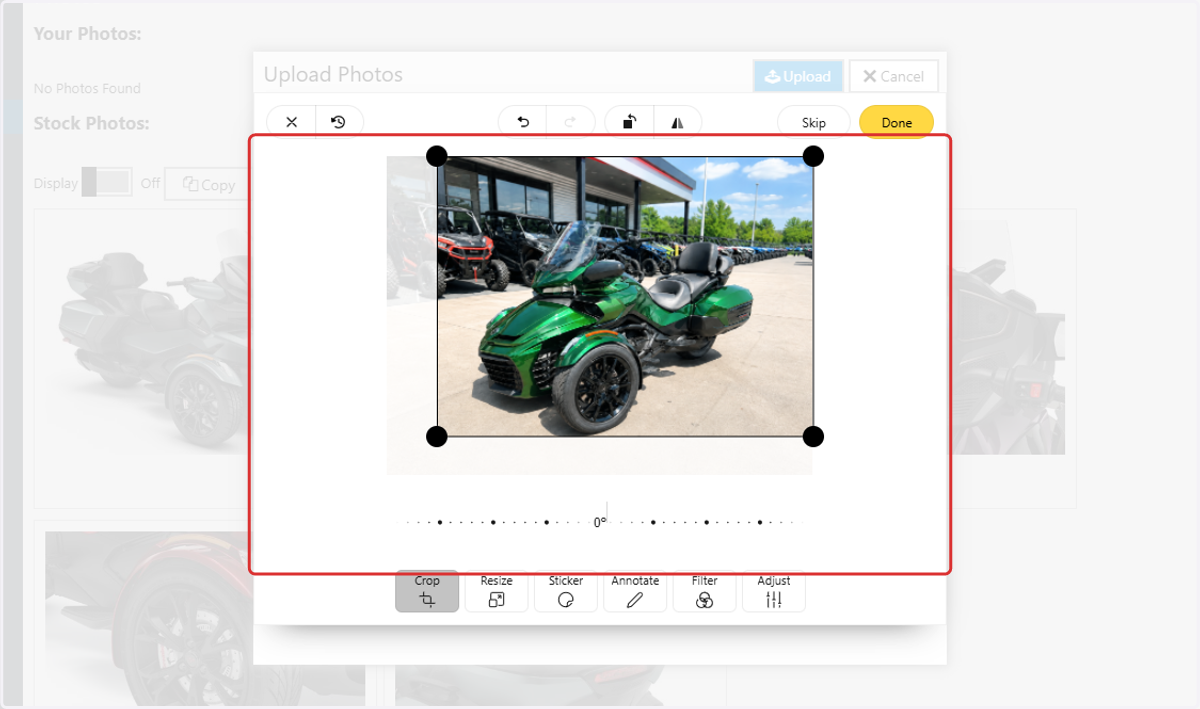Image resolution: width=1200 pixels, height=709 pixels.
Task: Click the top-right crop handle
Action: click(x=814, y=156)
